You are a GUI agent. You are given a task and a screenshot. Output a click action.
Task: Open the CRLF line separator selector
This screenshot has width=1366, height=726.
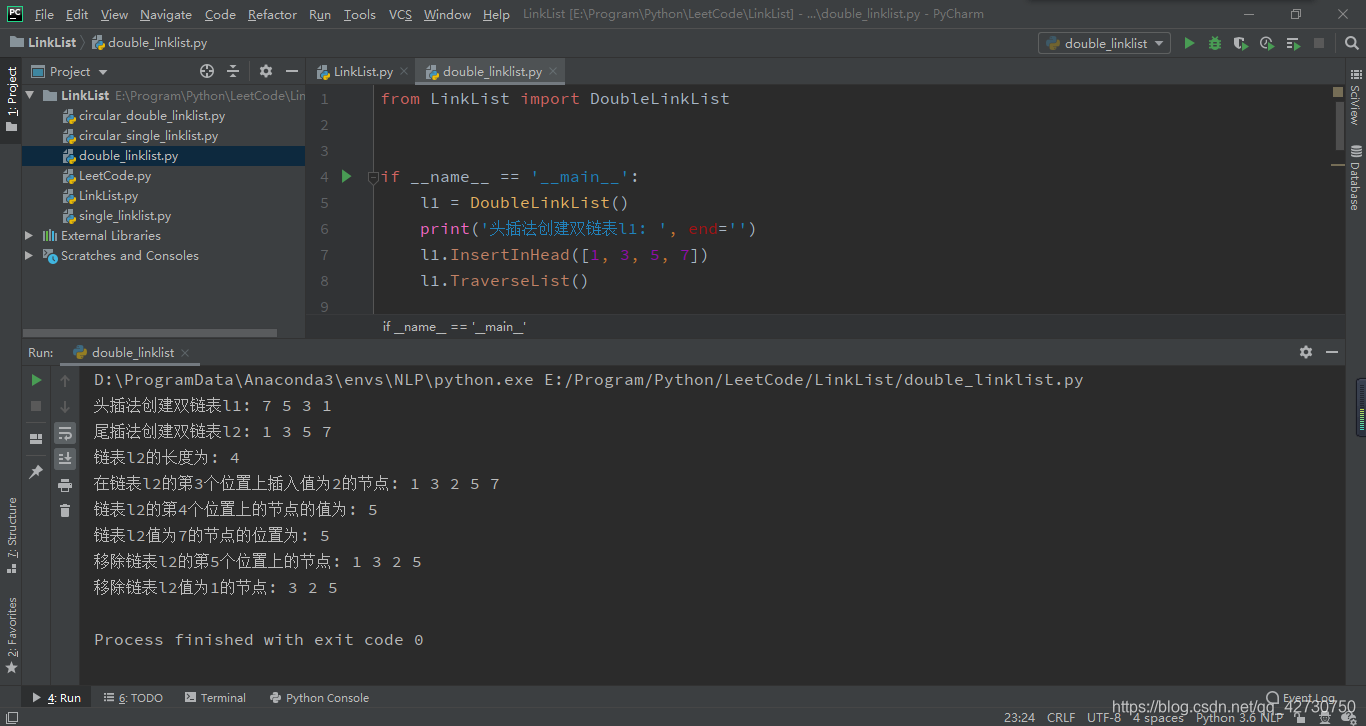[x=1061, y=717]
